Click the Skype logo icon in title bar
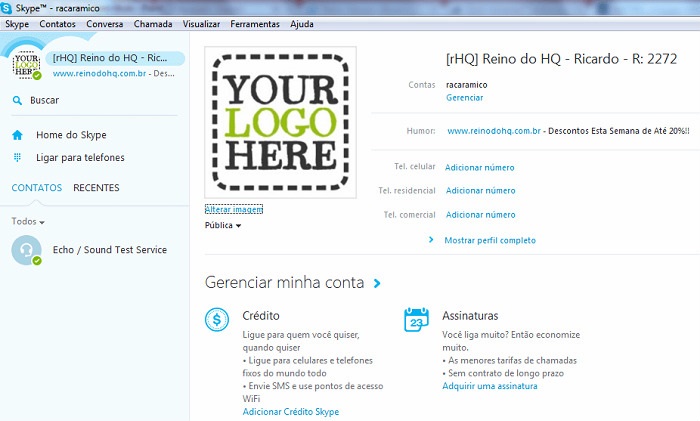Viewport: 700px width, 421px height. pos(6,8)
